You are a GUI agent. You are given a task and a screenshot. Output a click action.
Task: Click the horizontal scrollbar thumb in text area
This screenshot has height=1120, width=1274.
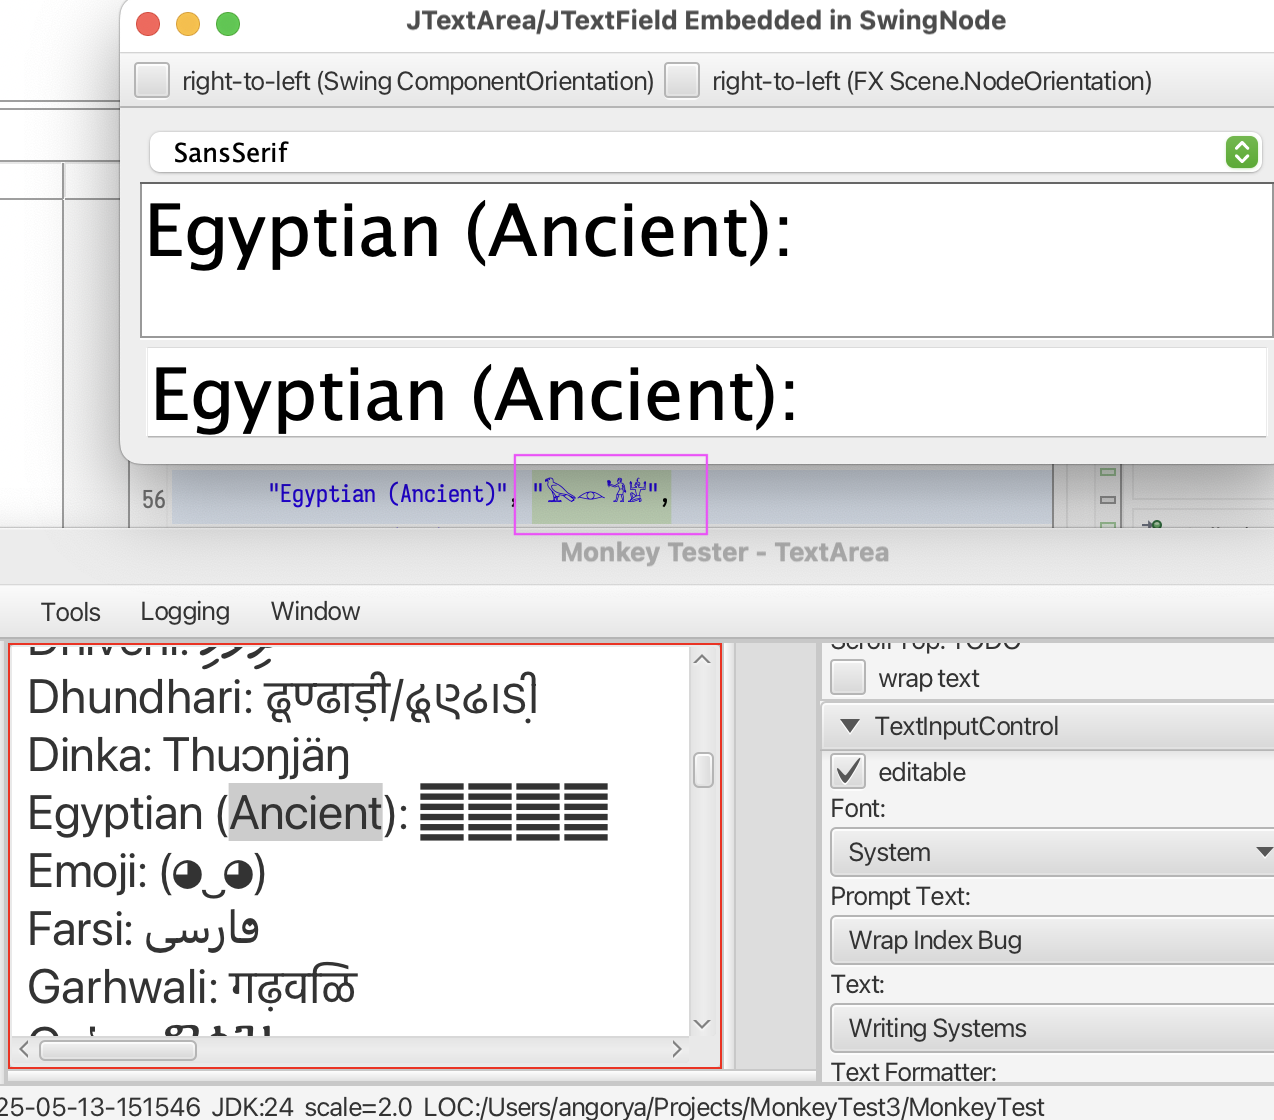coord(117,1049)
